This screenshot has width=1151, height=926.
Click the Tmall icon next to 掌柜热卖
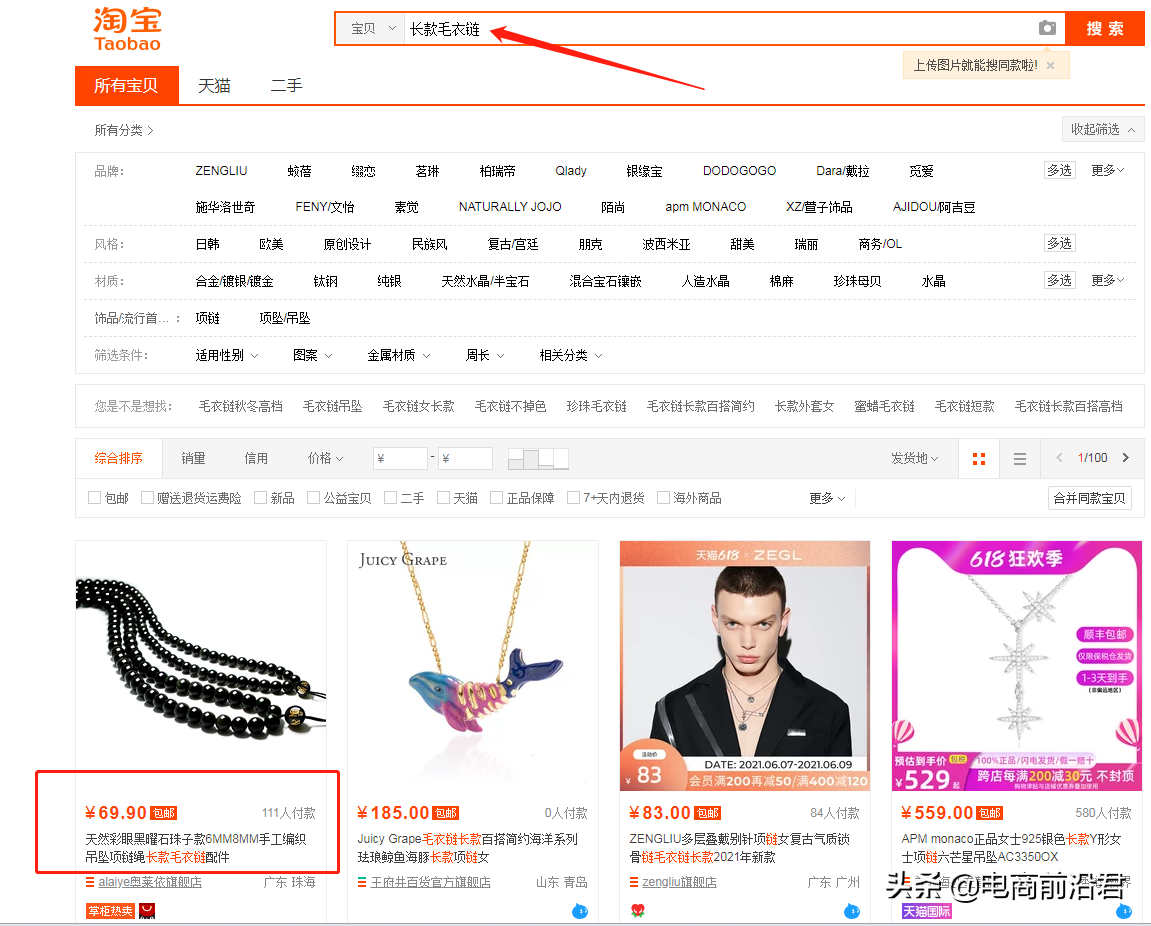[148, 911]
